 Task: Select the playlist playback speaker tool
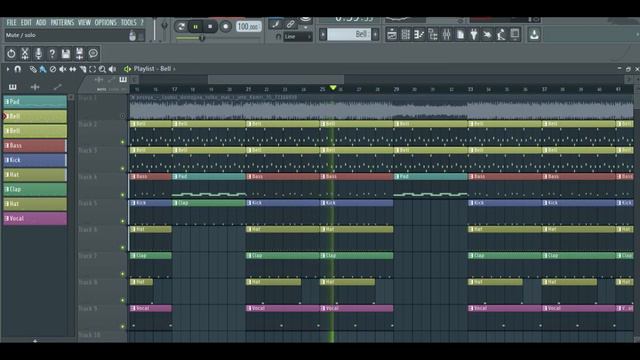[x=112, y=69]
